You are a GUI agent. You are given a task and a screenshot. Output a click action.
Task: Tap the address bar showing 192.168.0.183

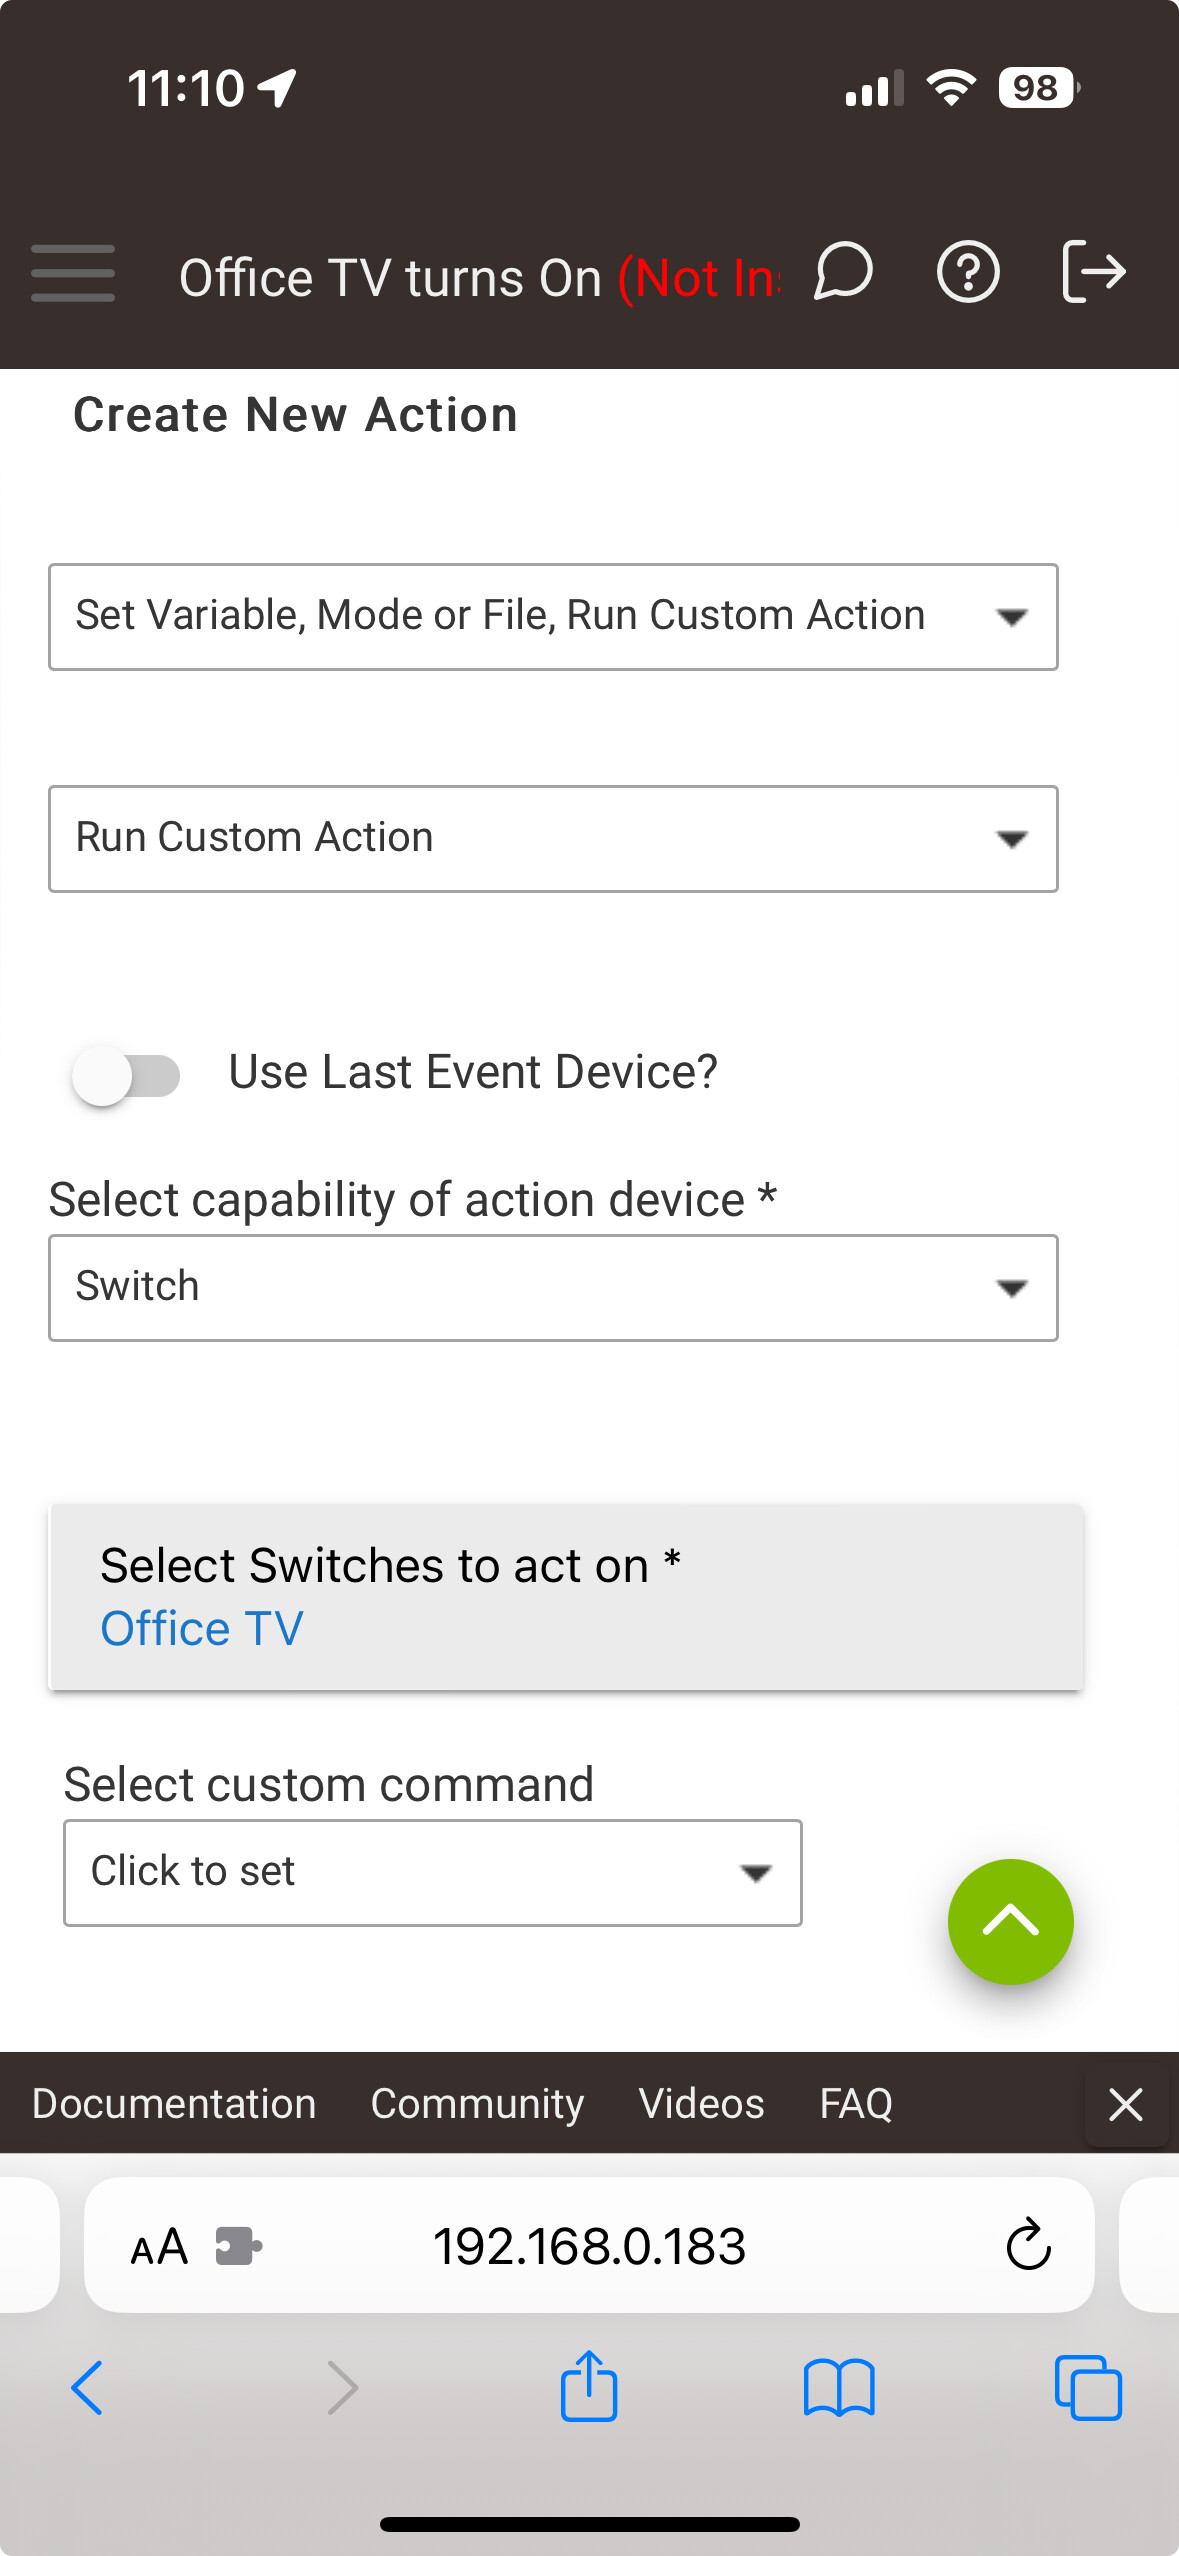(x=590, y=2244)
